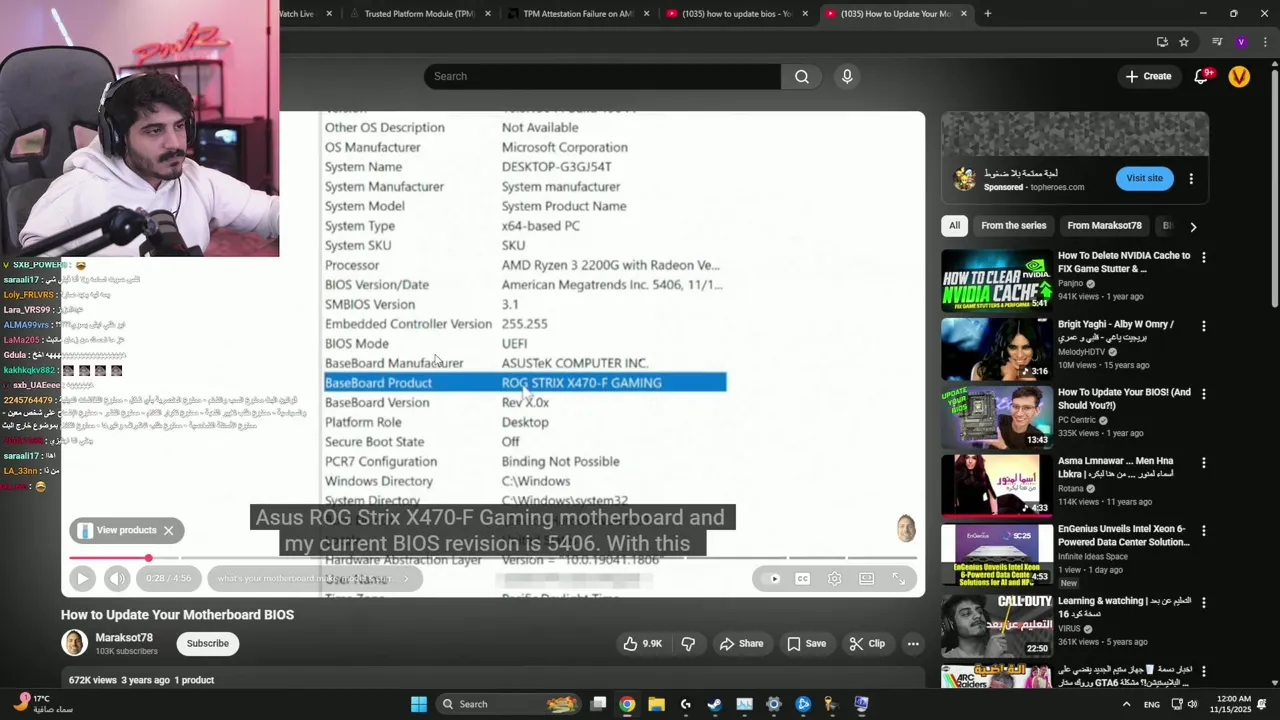Open the Windows Start menu

click(419, 704)
